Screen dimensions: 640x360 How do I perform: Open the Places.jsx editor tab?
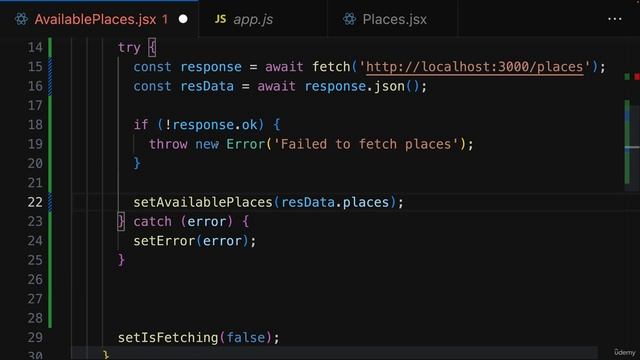tap(392, 19)
